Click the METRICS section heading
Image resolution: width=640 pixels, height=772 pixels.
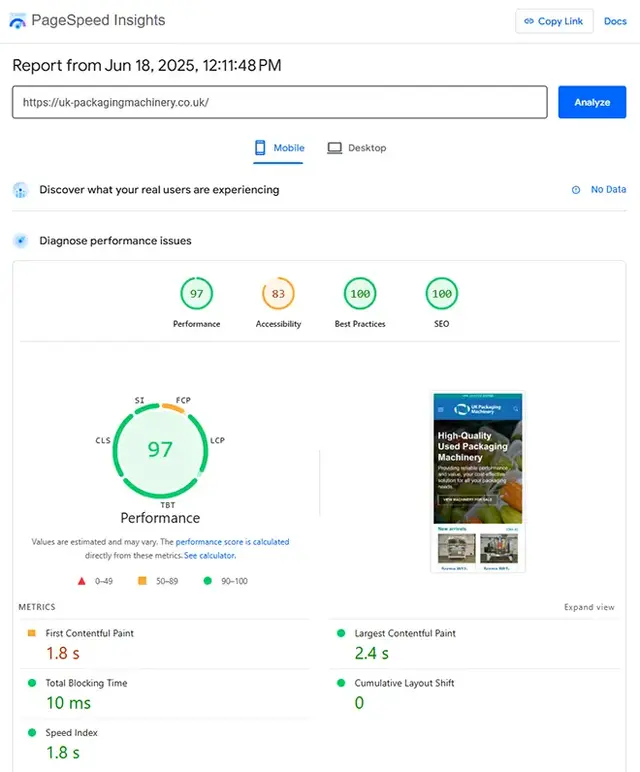pos(37,607)
